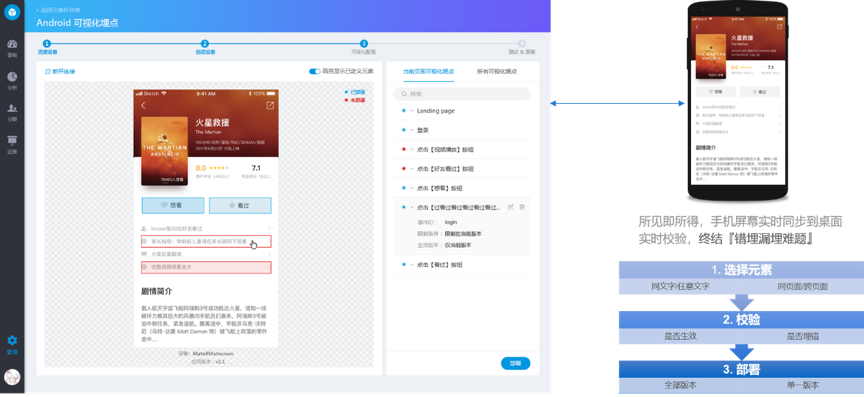Click the 片尾彩蛋解读 row in desktop preview
Screen dimensions: 864x397
click(x=207, y=254)
